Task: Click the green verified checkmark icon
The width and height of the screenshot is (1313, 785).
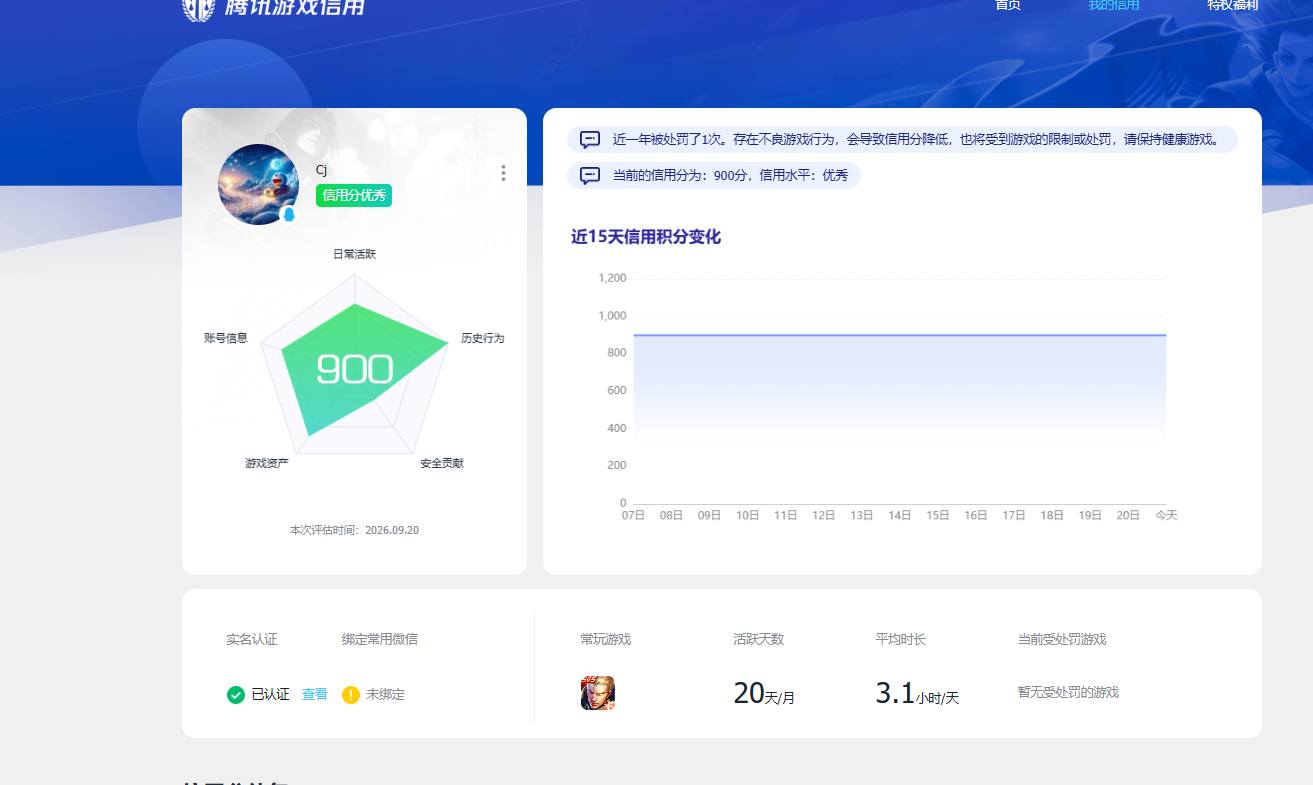Action: [236, 694]
